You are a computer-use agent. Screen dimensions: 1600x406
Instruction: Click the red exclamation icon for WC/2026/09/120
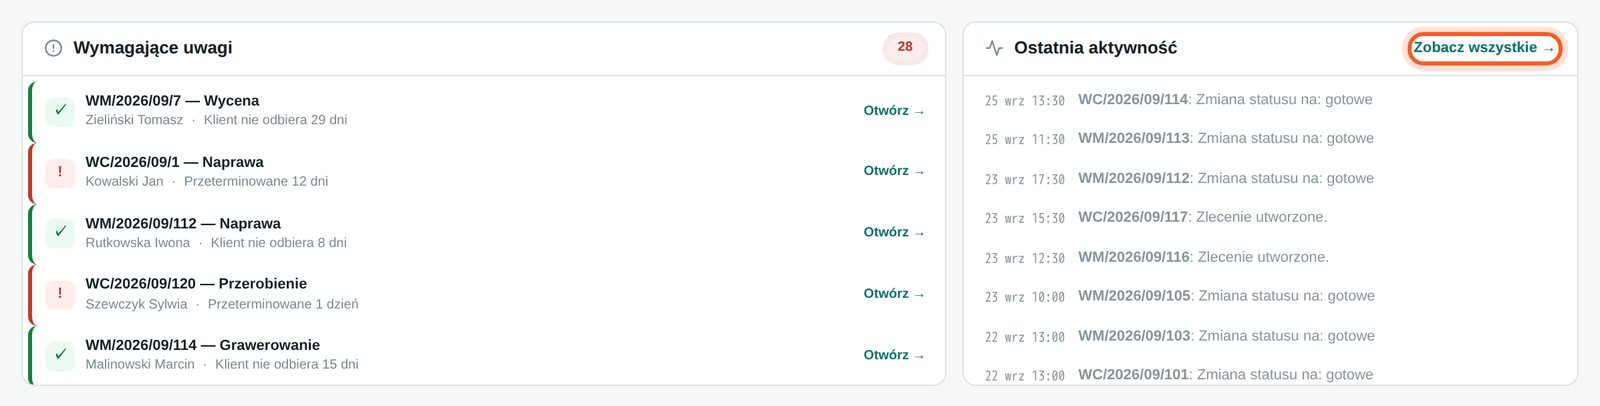point(60,293)
